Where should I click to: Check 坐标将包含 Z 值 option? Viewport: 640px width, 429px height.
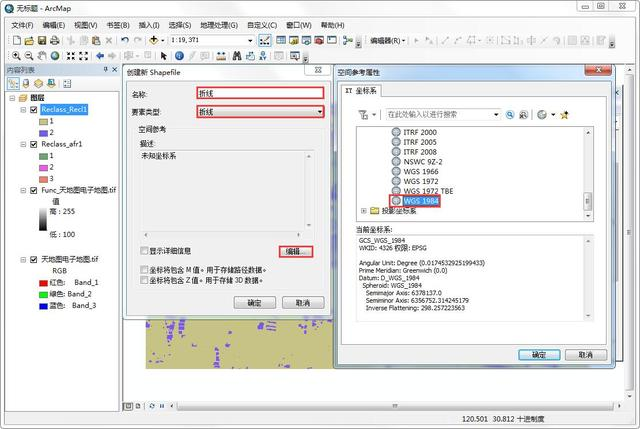(144, 280)
